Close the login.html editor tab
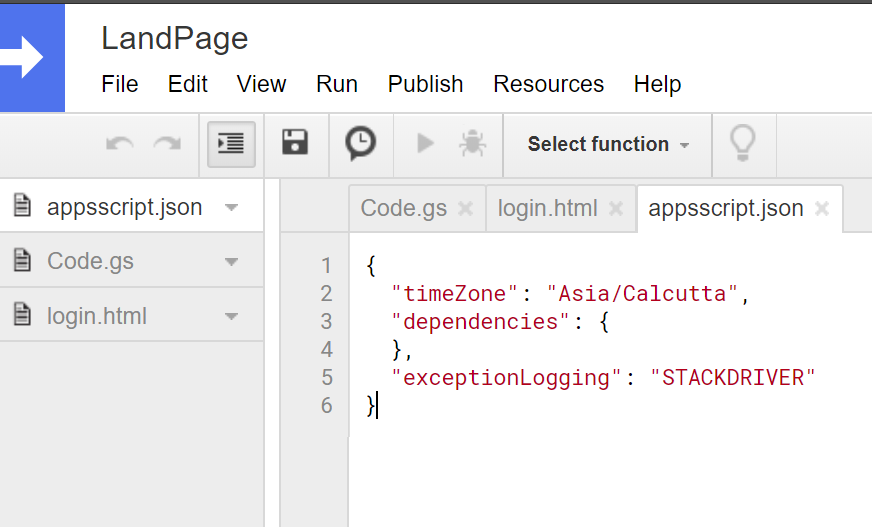Image resolution: width=872 pixels, height=527 pixels. click(x=616, y=209)
